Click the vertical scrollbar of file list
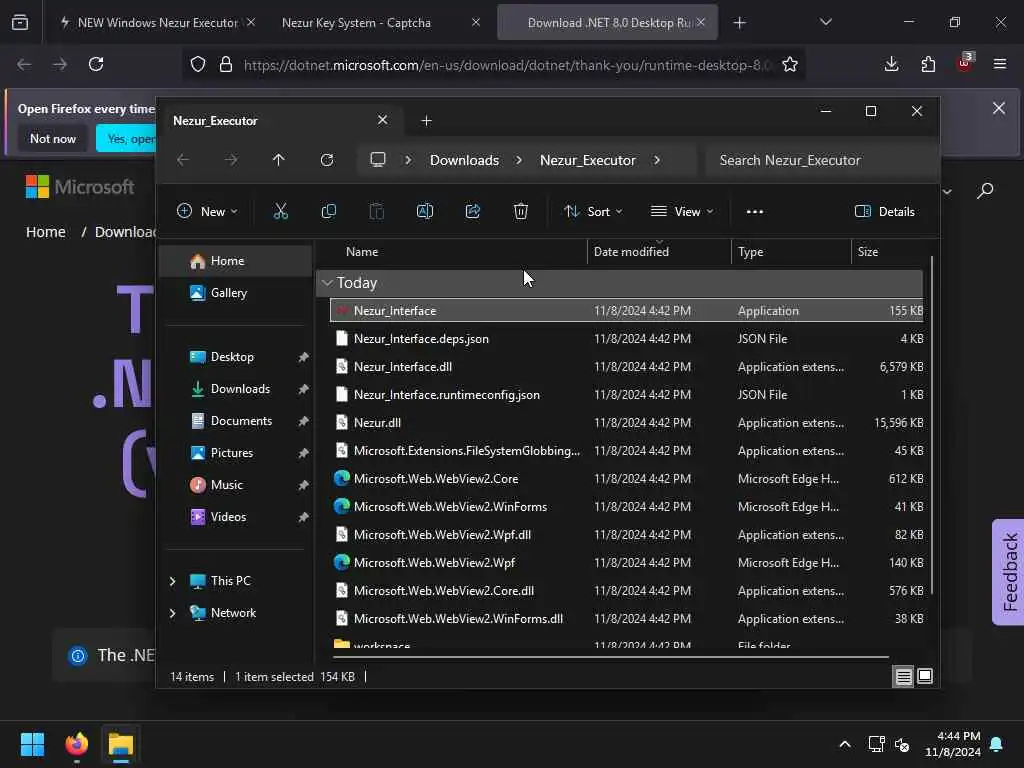 [932, 424]
